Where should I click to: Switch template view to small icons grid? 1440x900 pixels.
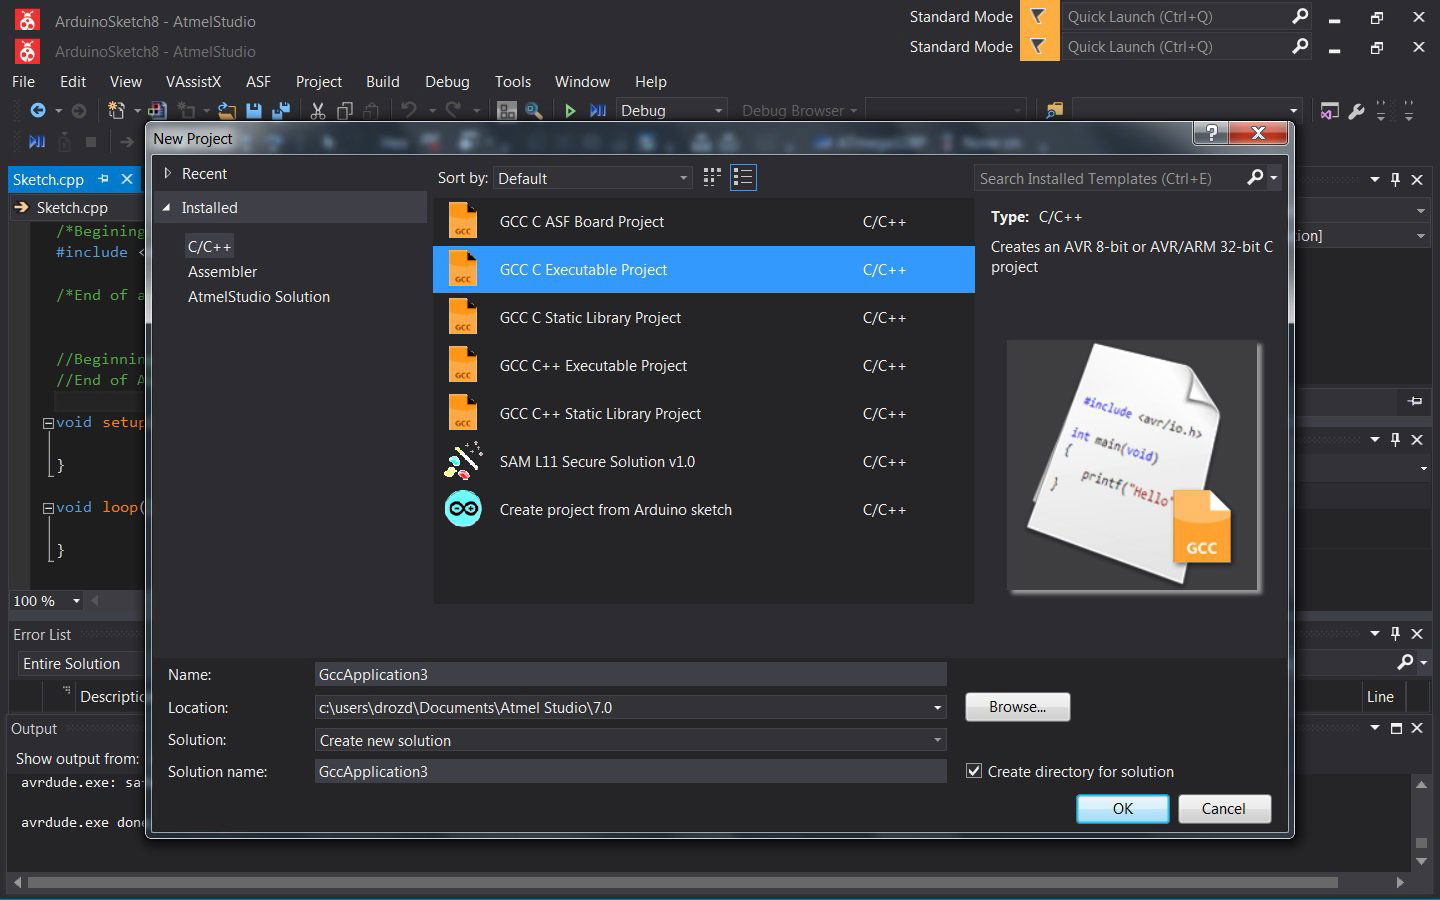[712, 177]
